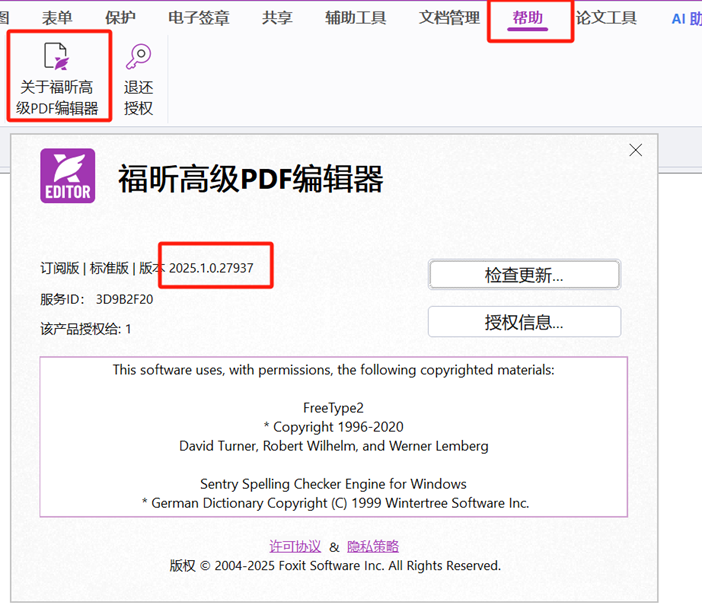Open the AI 助手 tab
The image size is (702, 615).
(686, 19)
